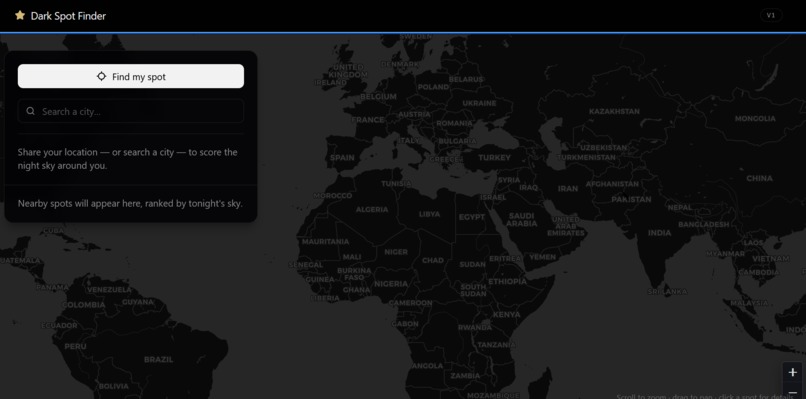The image size is (806, 399).
Task: Select the Myanmar map label
Action: point(725,253)
